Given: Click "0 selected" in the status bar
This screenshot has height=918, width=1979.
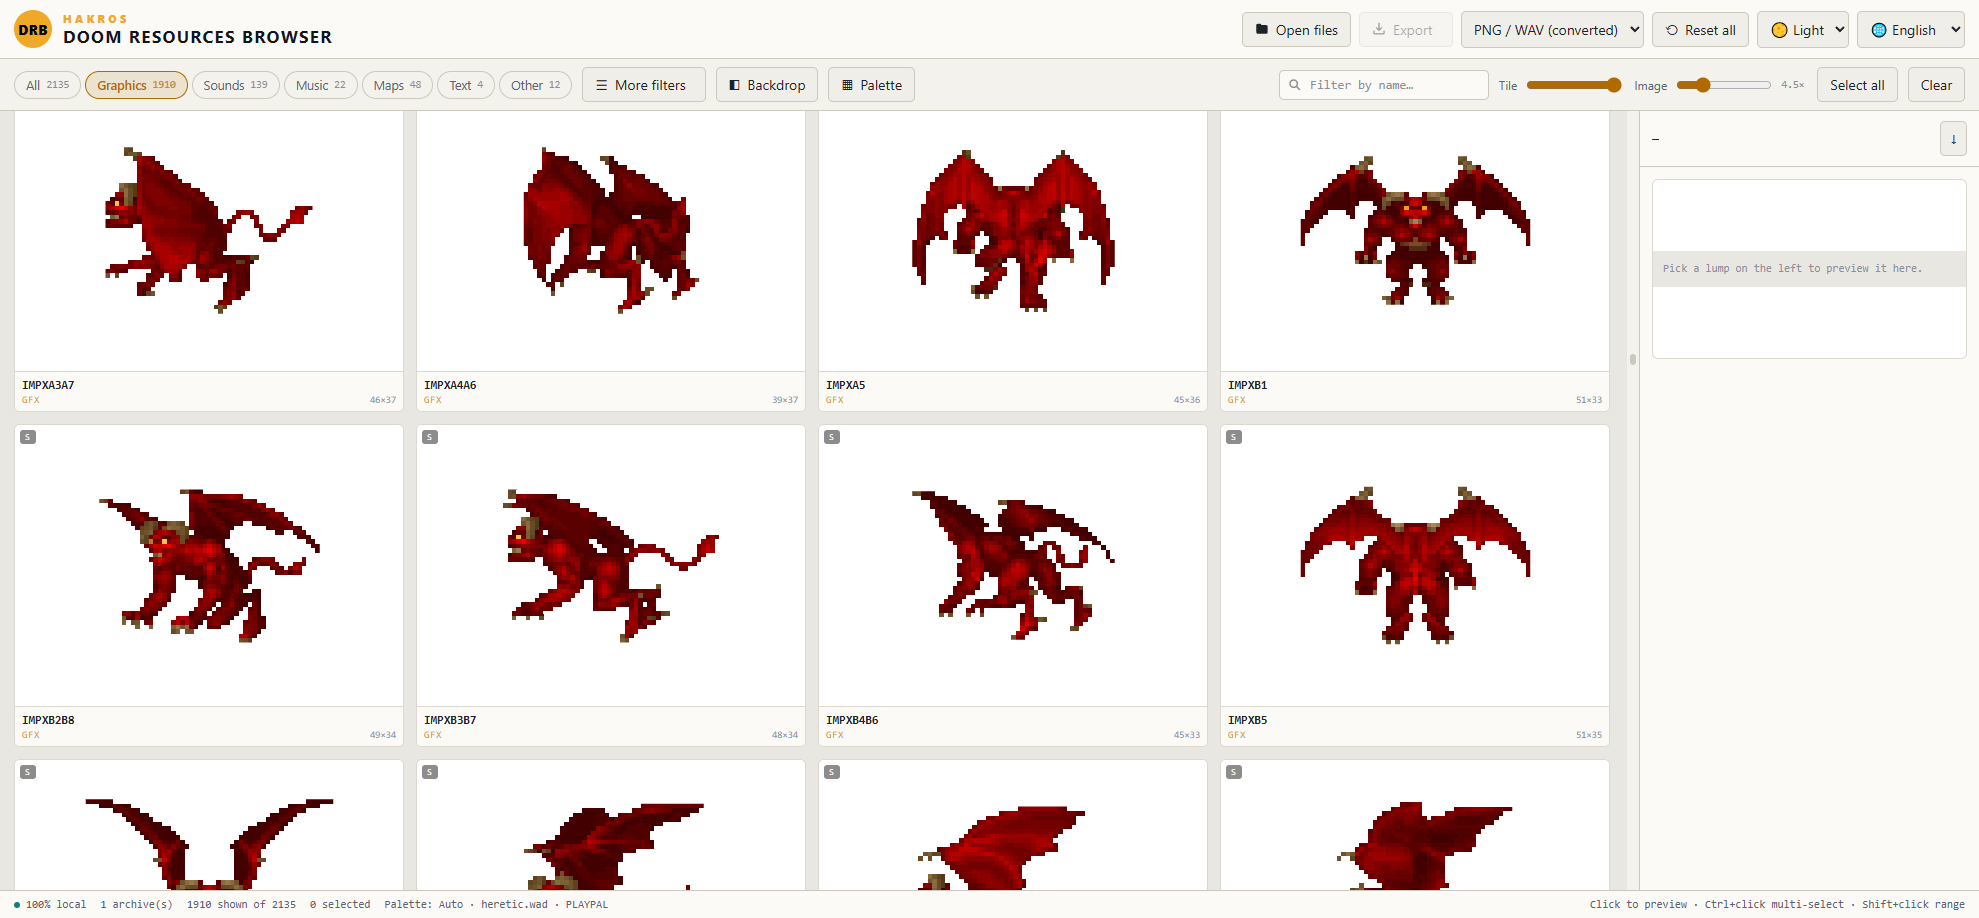Looking at the screenshot, I should pos(340,904).
